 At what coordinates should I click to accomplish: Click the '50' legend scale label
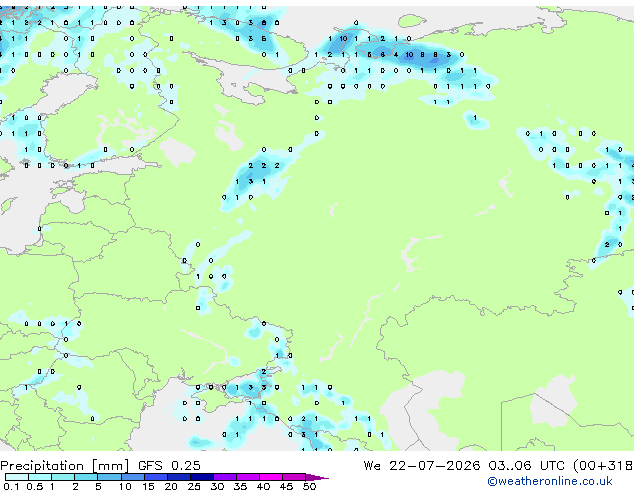[309, 486]
